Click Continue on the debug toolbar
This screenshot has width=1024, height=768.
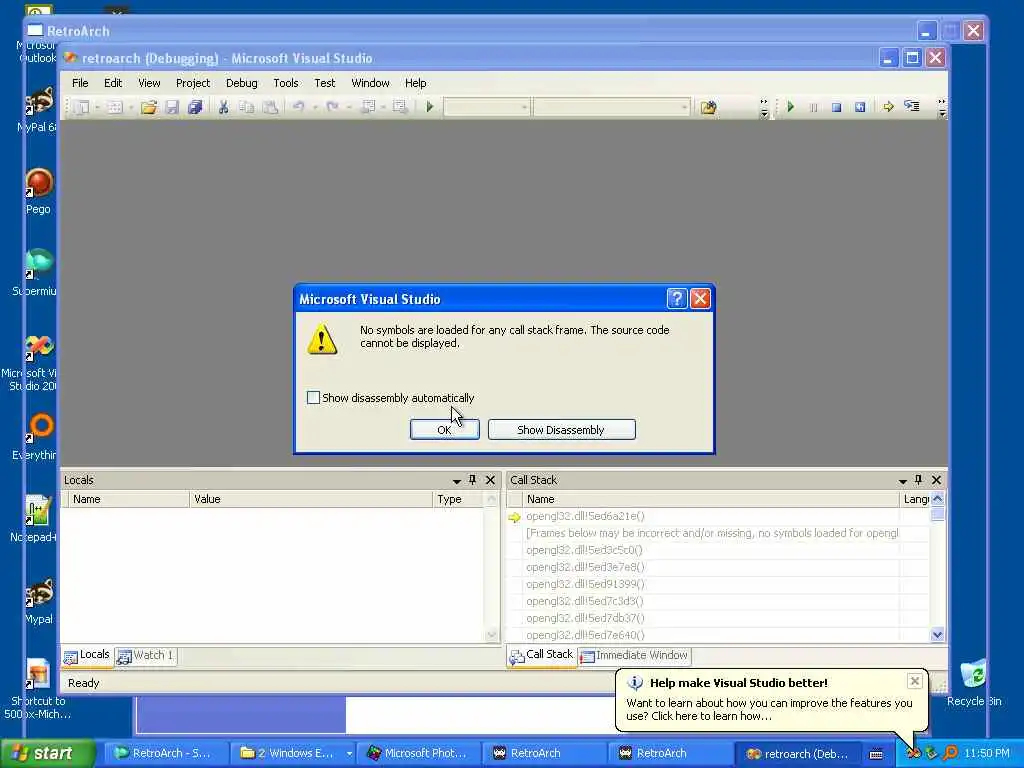click(x=790, y=106)
